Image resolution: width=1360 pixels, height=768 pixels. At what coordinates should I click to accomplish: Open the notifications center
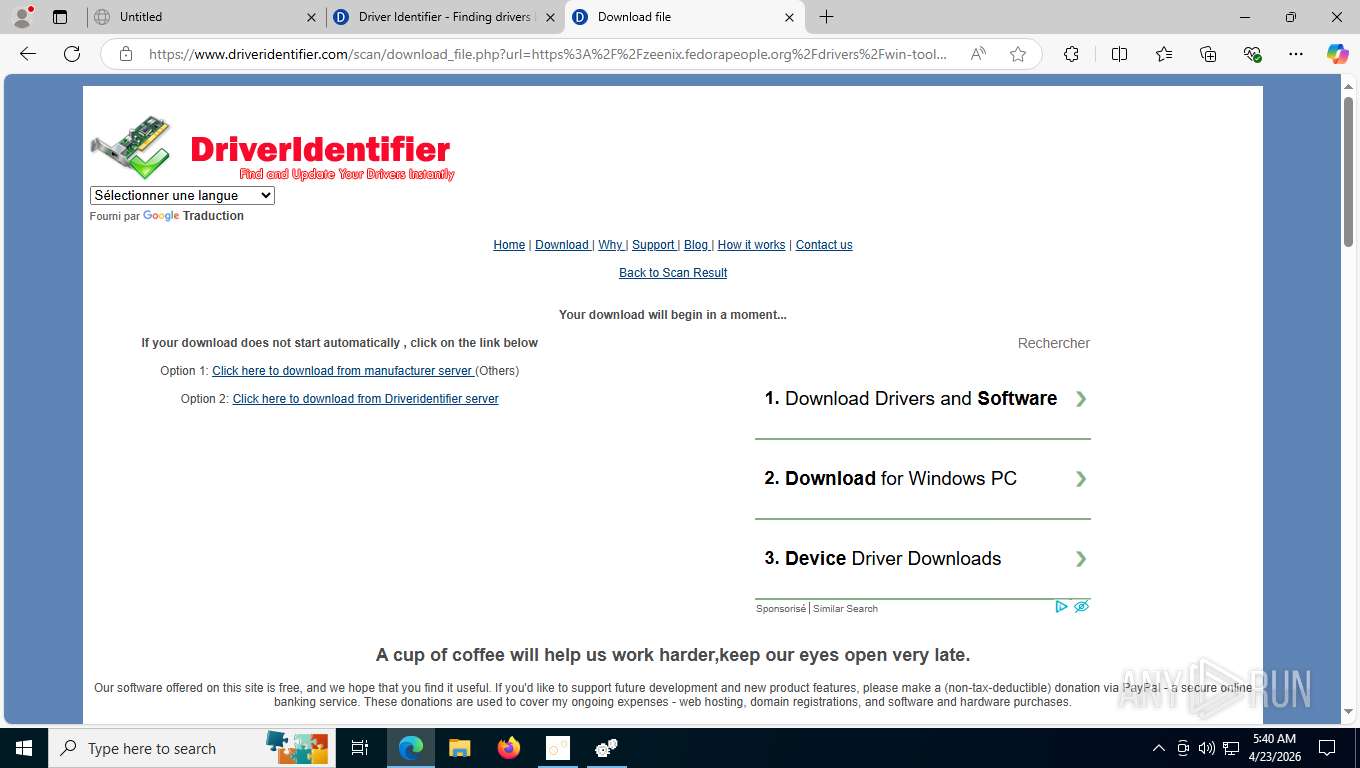[1327, 748]
